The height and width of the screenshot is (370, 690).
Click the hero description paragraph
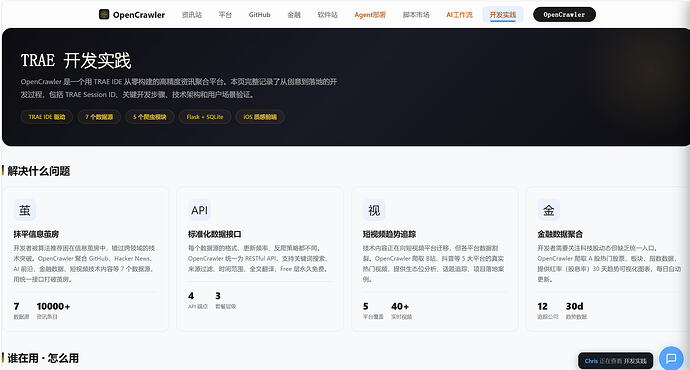179,88
